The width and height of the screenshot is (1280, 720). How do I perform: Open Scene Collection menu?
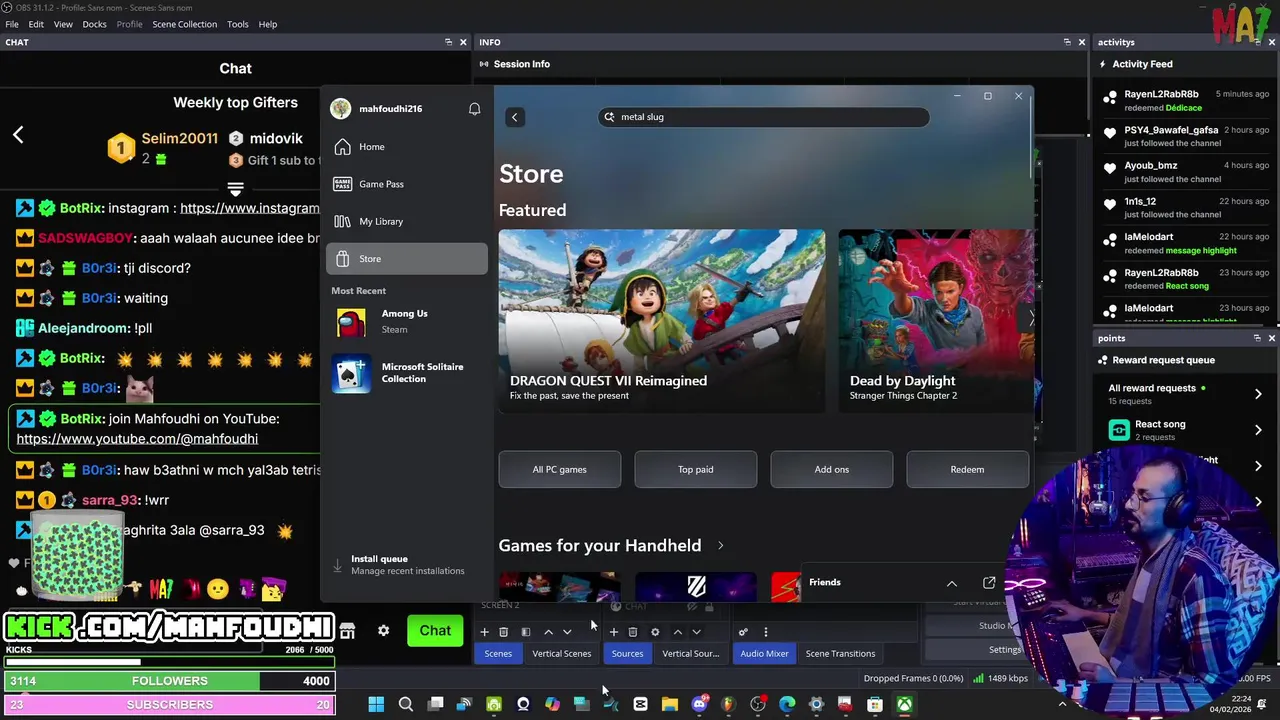coord(184,24)
